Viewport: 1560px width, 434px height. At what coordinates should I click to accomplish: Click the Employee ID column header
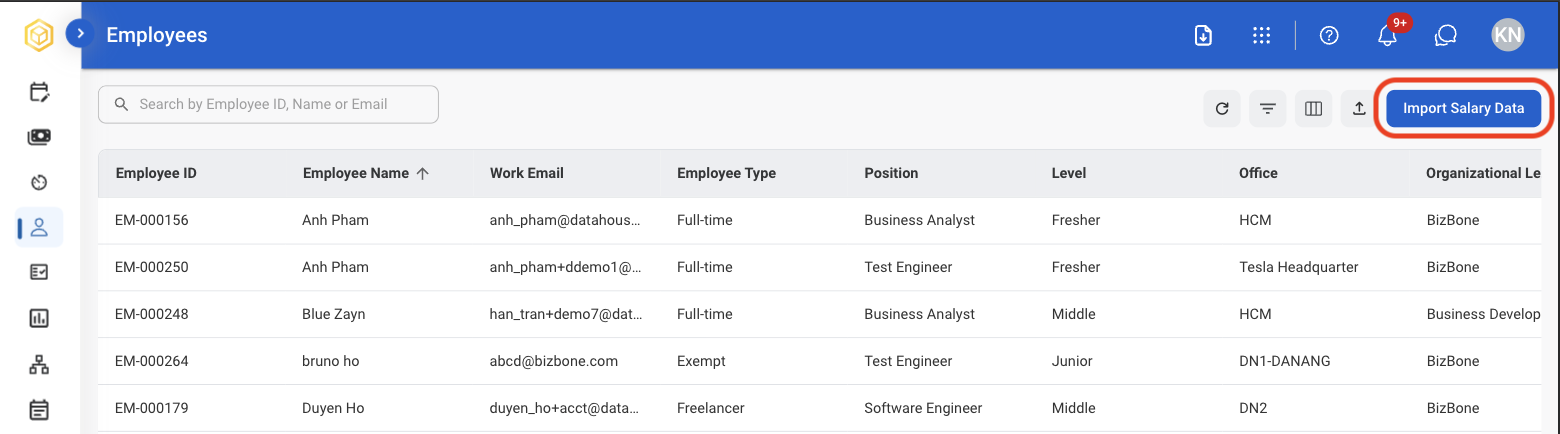[156, 173]
